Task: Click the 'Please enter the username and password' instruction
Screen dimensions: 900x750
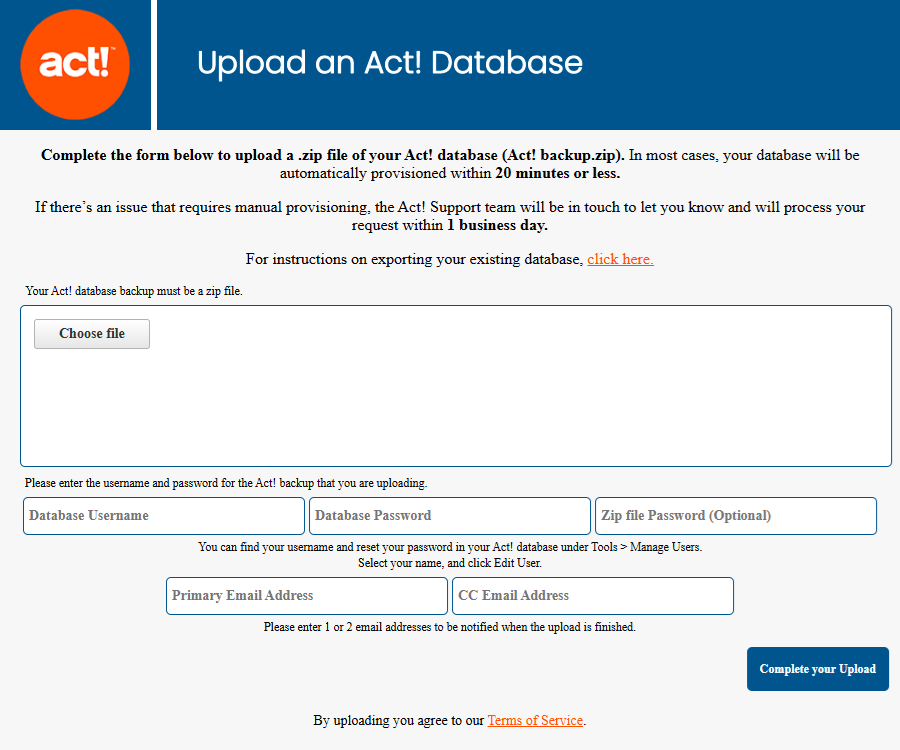Action: pos(226,483)
